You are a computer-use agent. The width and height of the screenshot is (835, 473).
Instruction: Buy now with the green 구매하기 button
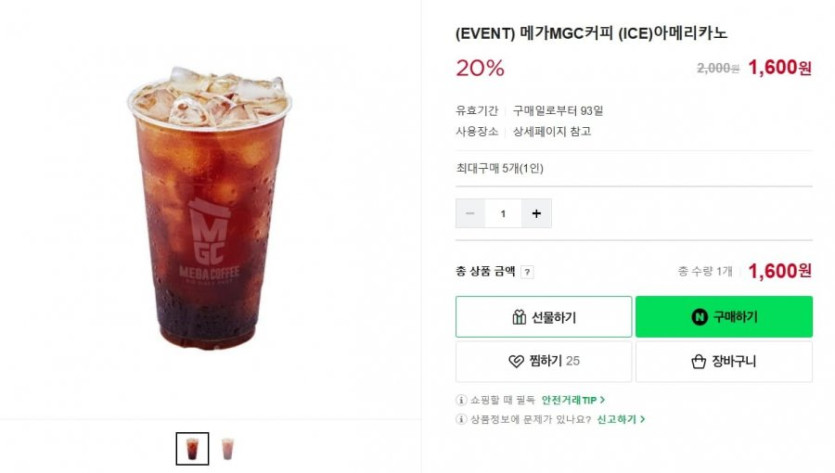coord(724,317)
